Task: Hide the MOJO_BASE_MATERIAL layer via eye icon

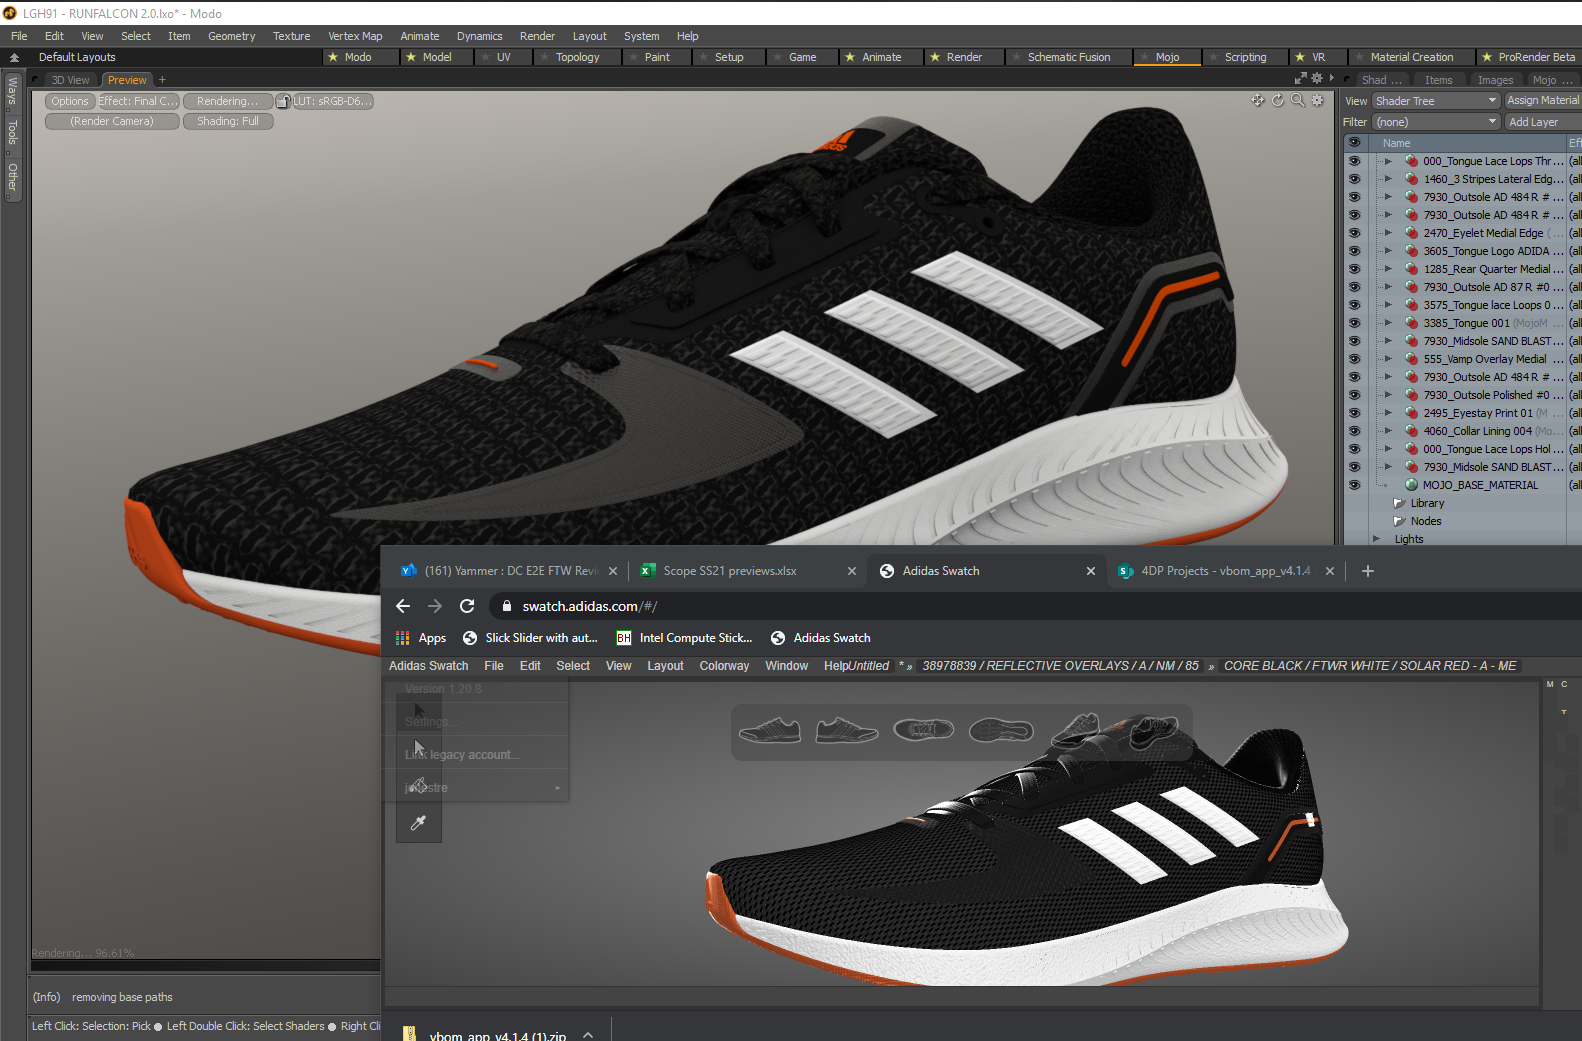Action: pyautogui.click(x=1354, y=485)
